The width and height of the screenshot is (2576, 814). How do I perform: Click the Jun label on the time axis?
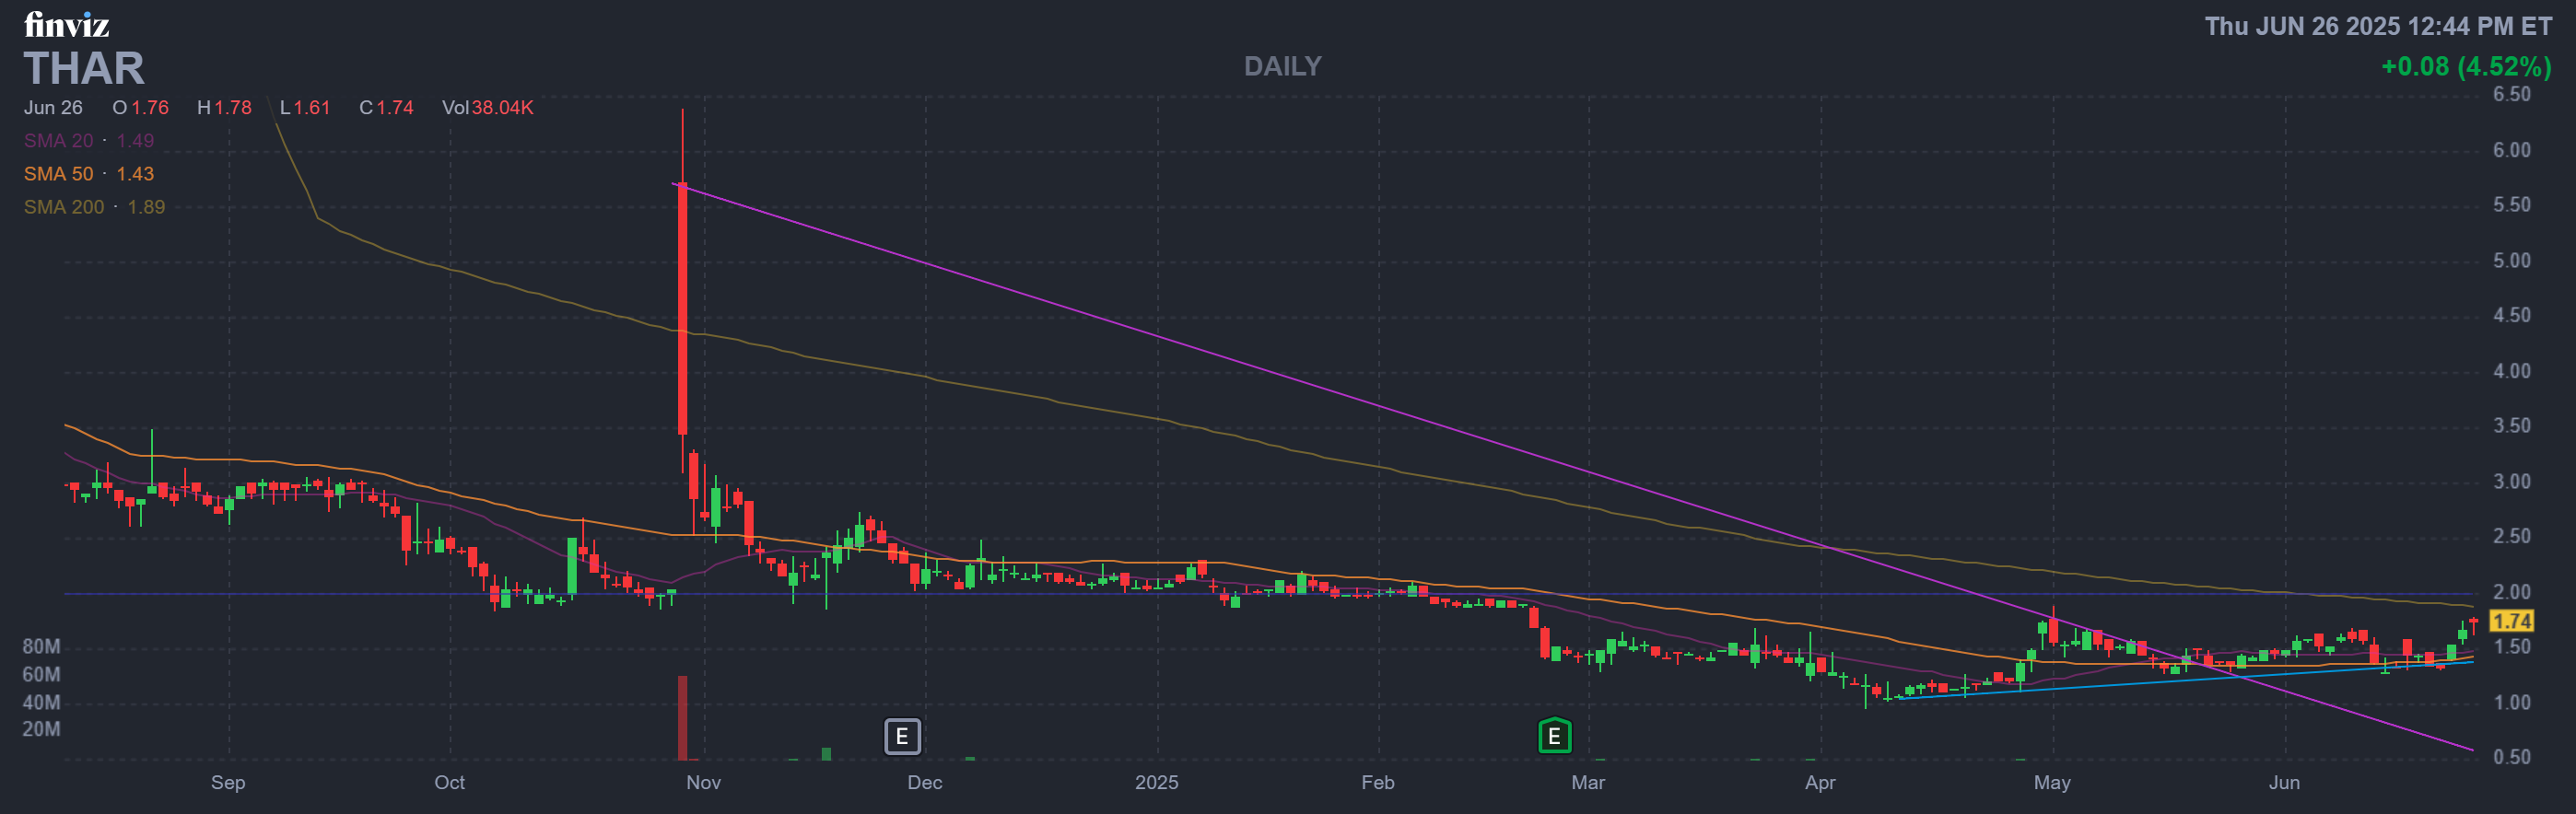click(x=2284, y=783)
